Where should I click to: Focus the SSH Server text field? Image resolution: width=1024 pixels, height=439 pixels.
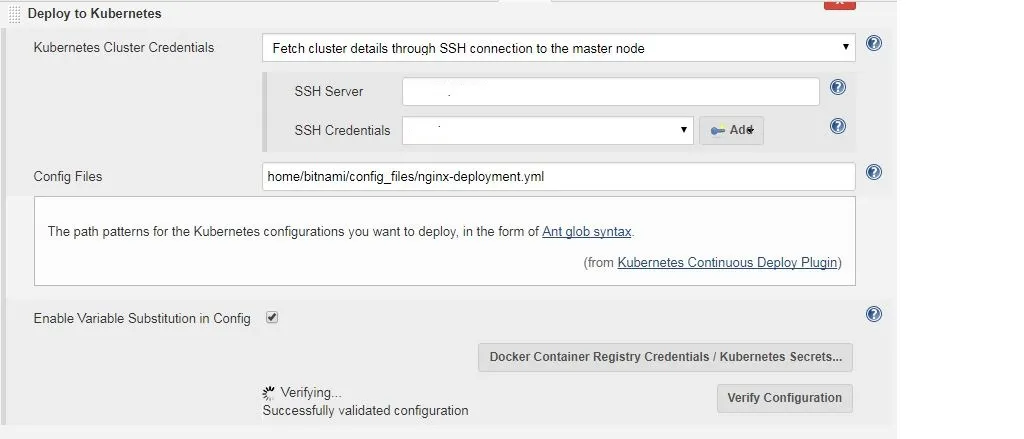(610, 91)
